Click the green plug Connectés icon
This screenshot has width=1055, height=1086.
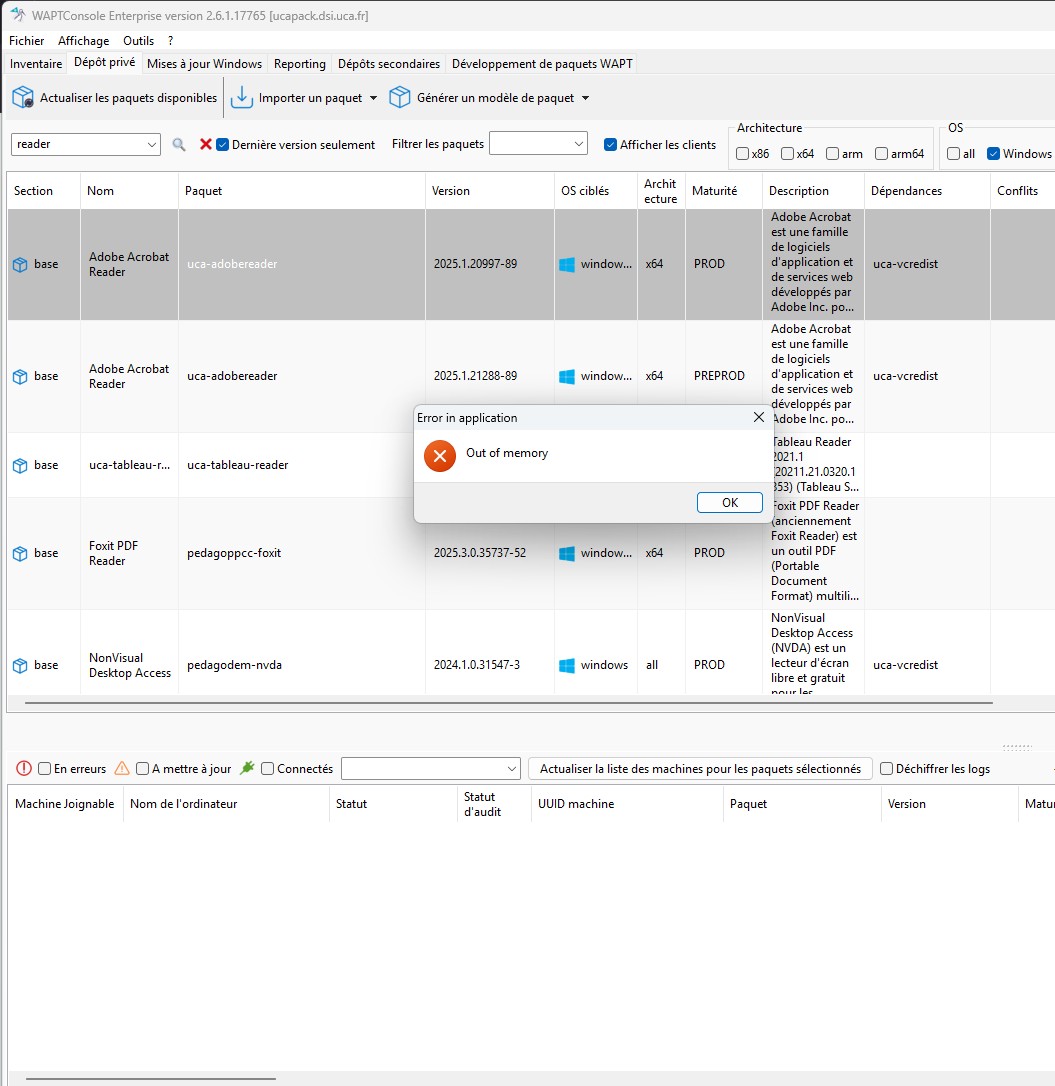247,768
